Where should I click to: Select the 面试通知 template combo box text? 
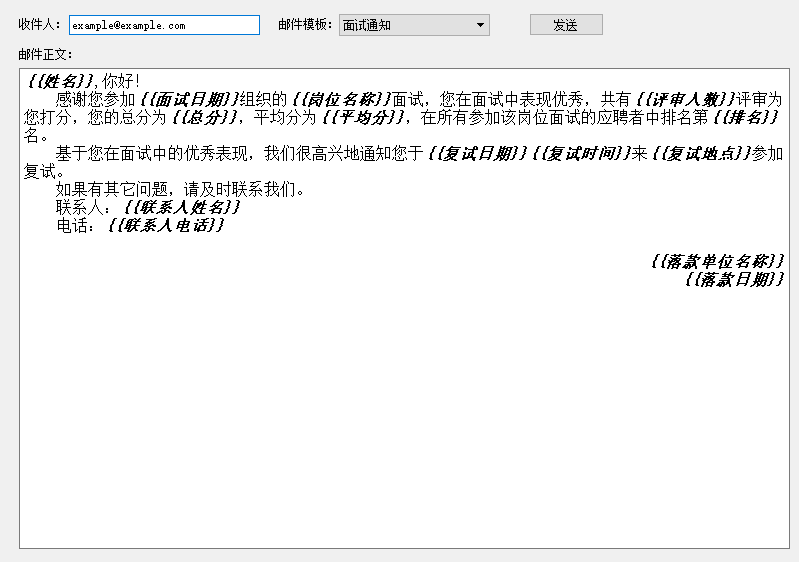[405, 25]
